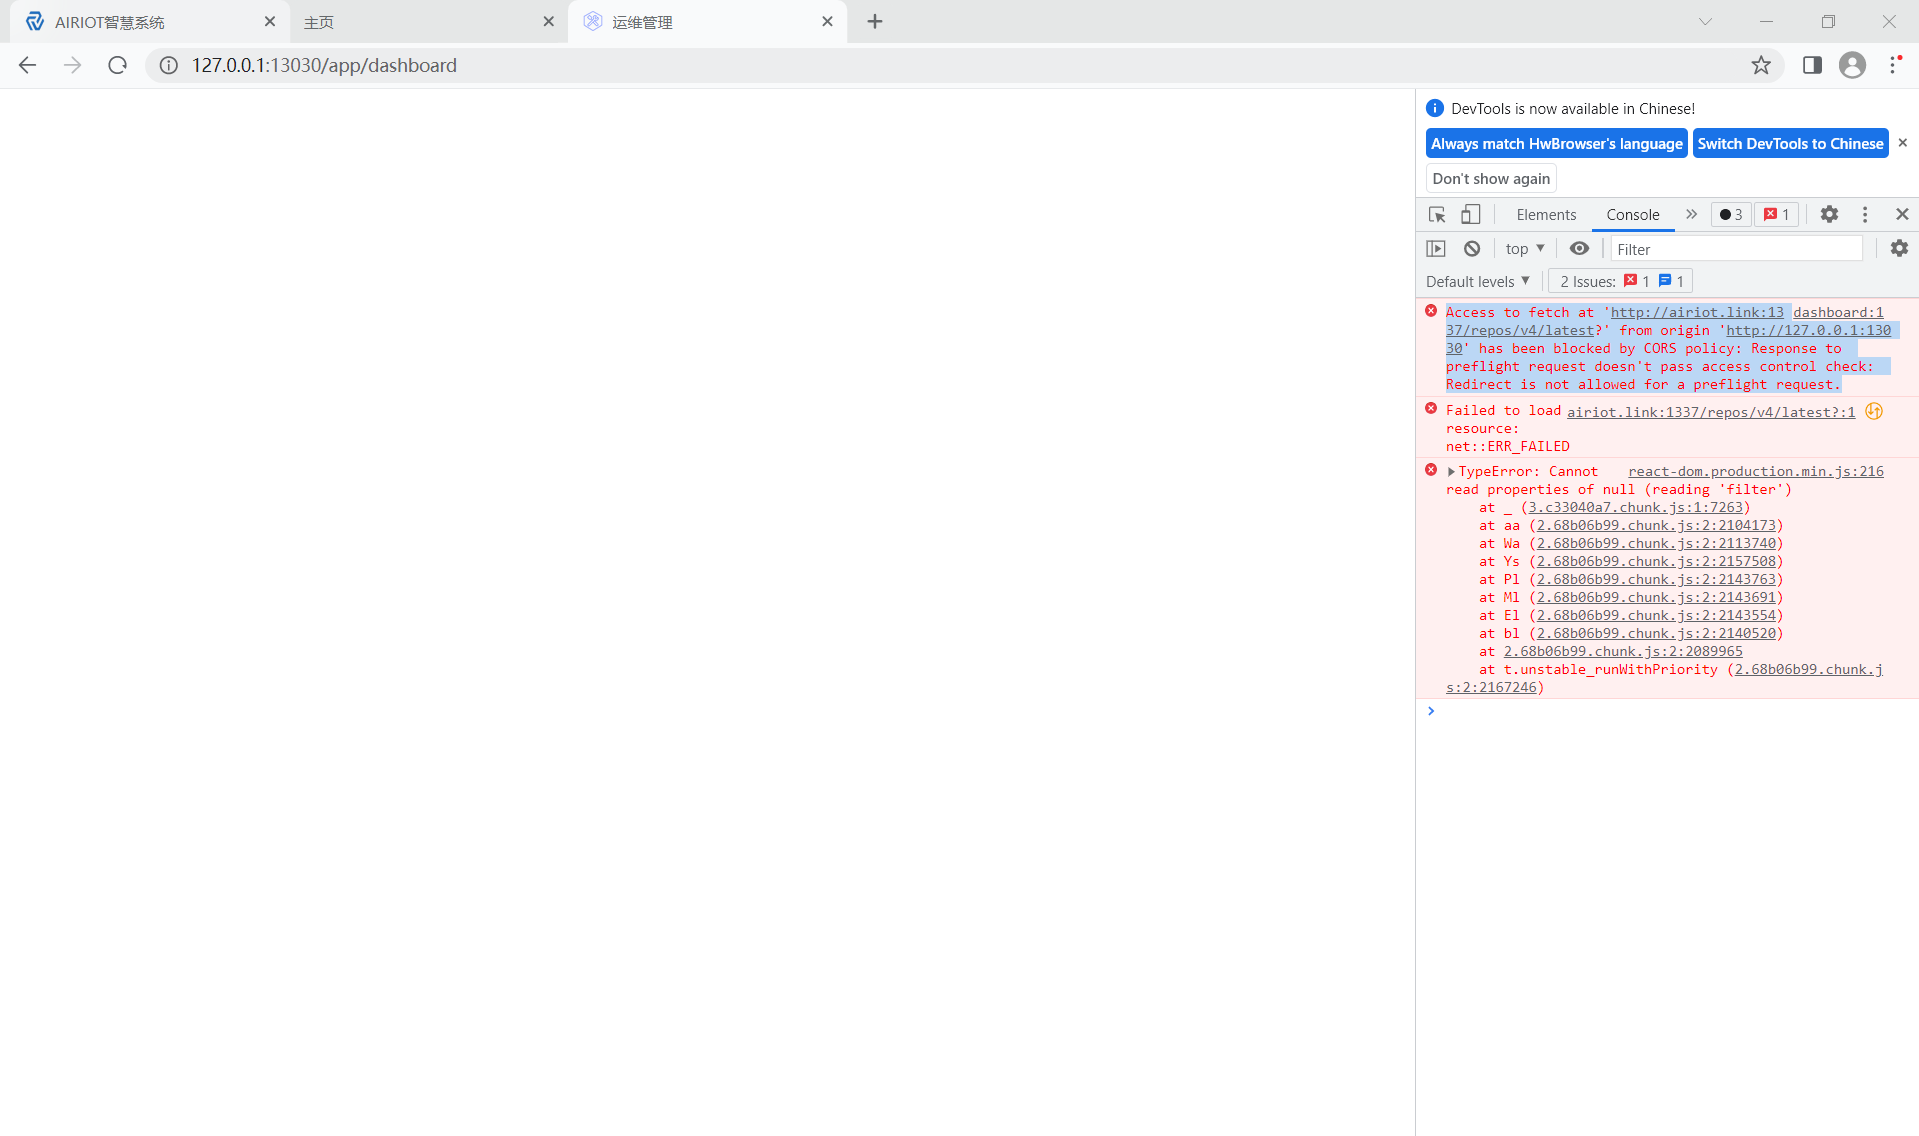Switch to the AIRIOT智慧系统 tab
Viewport: 1919px width, 1136px height.
point(149,22)
